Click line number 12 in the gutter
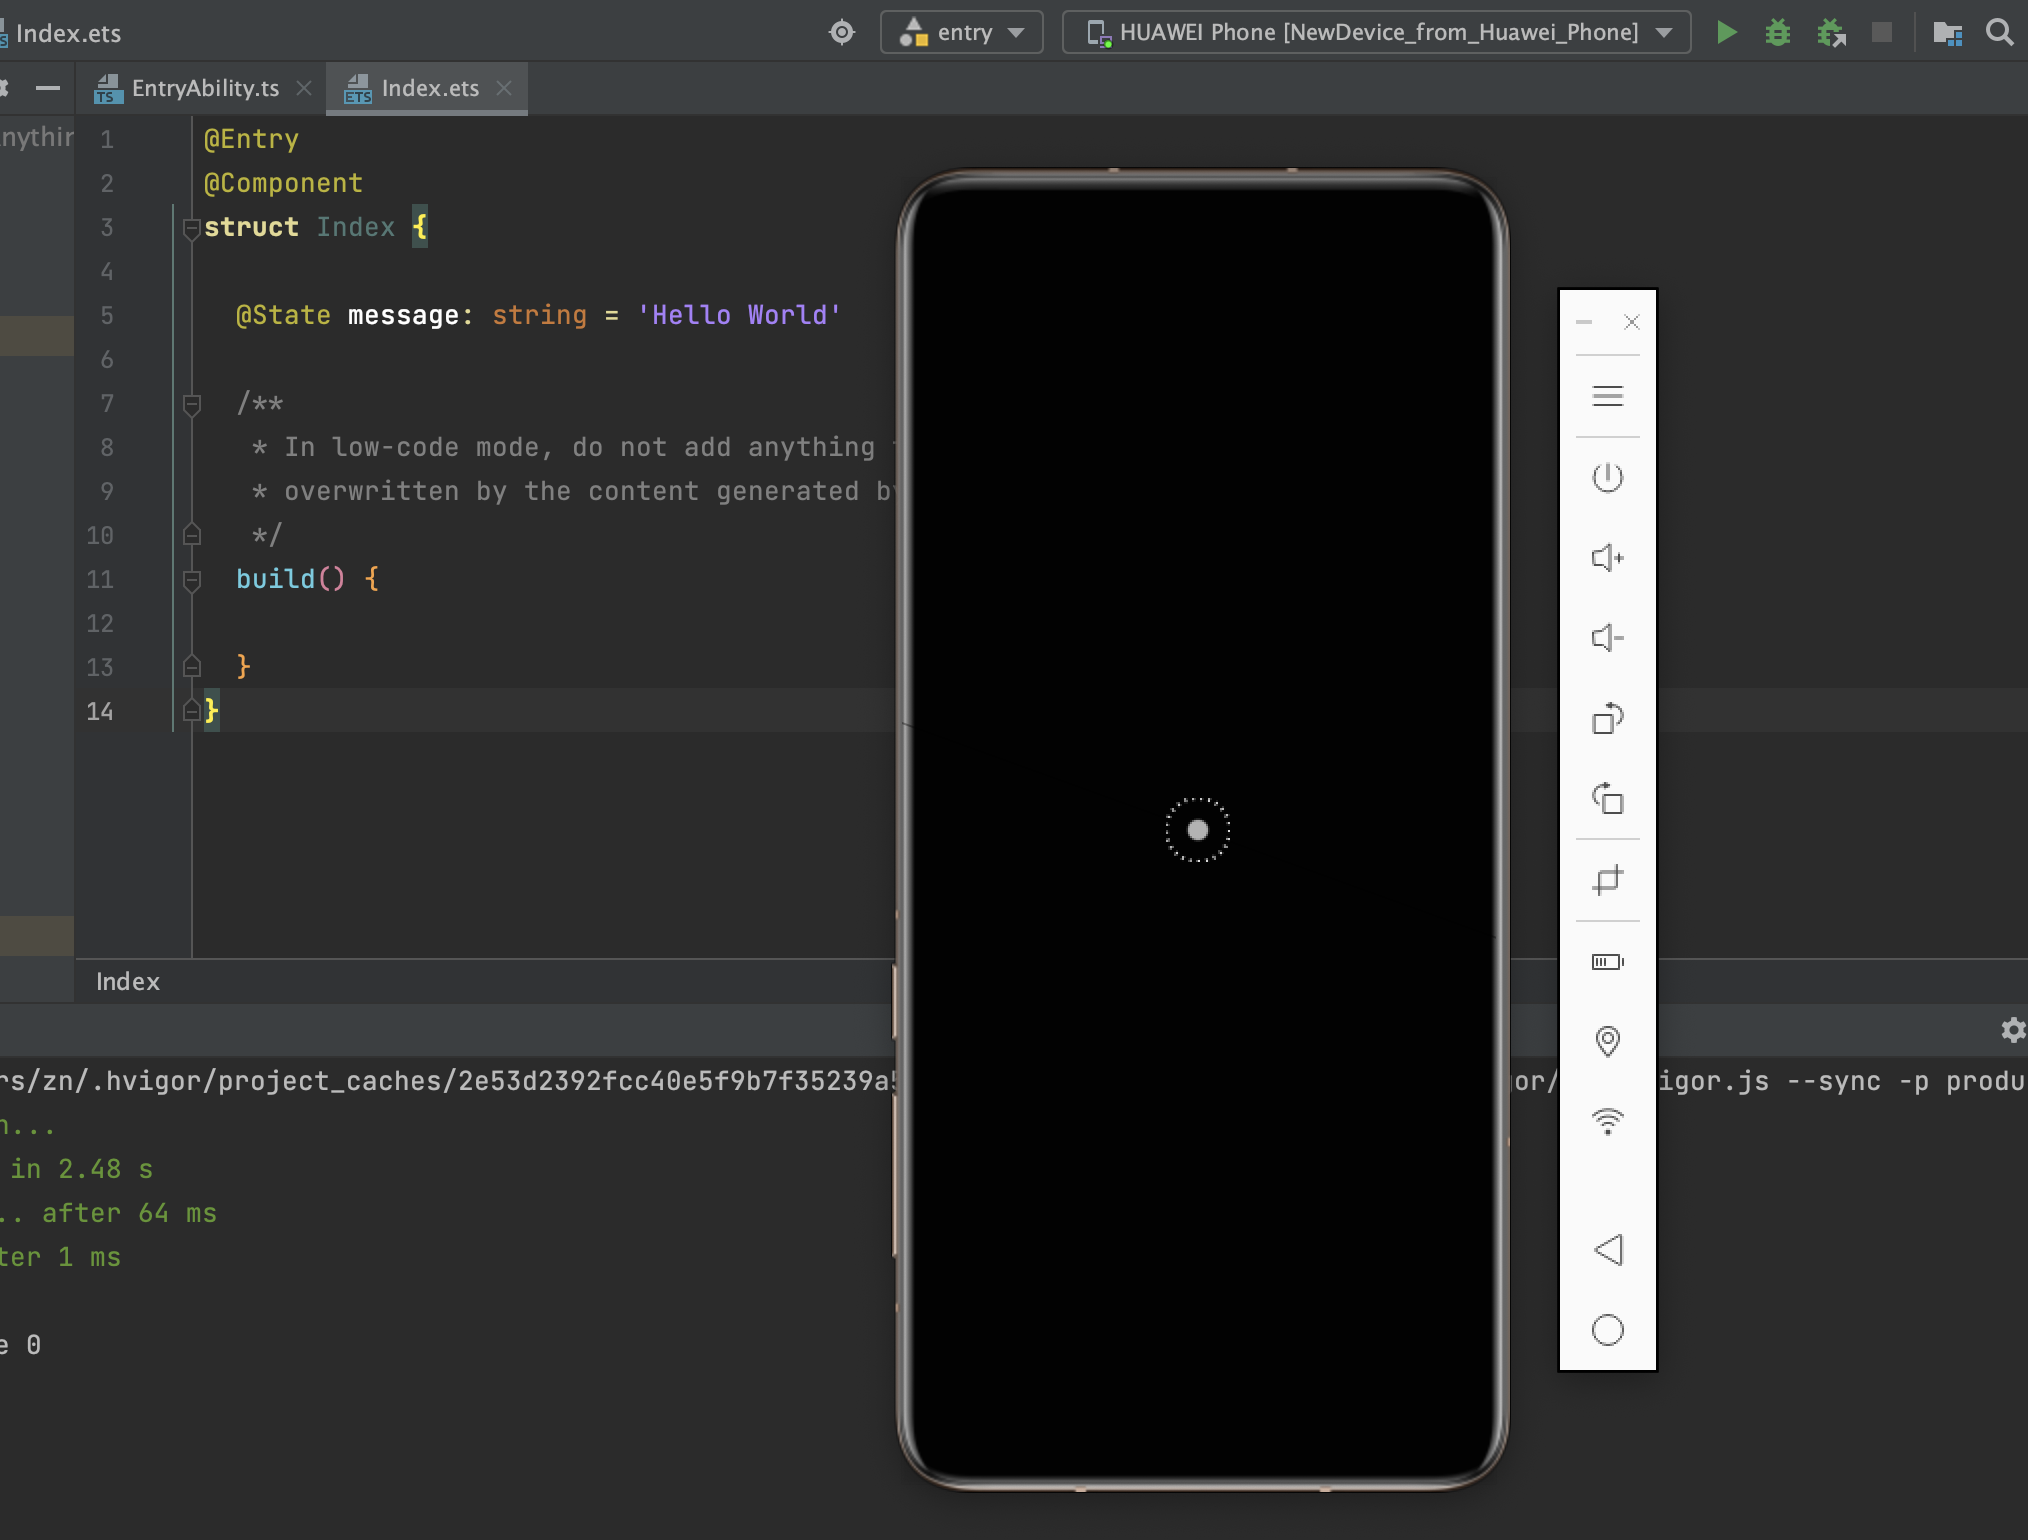Viewport: 2028px width, 1540px height. coord(100,623)
